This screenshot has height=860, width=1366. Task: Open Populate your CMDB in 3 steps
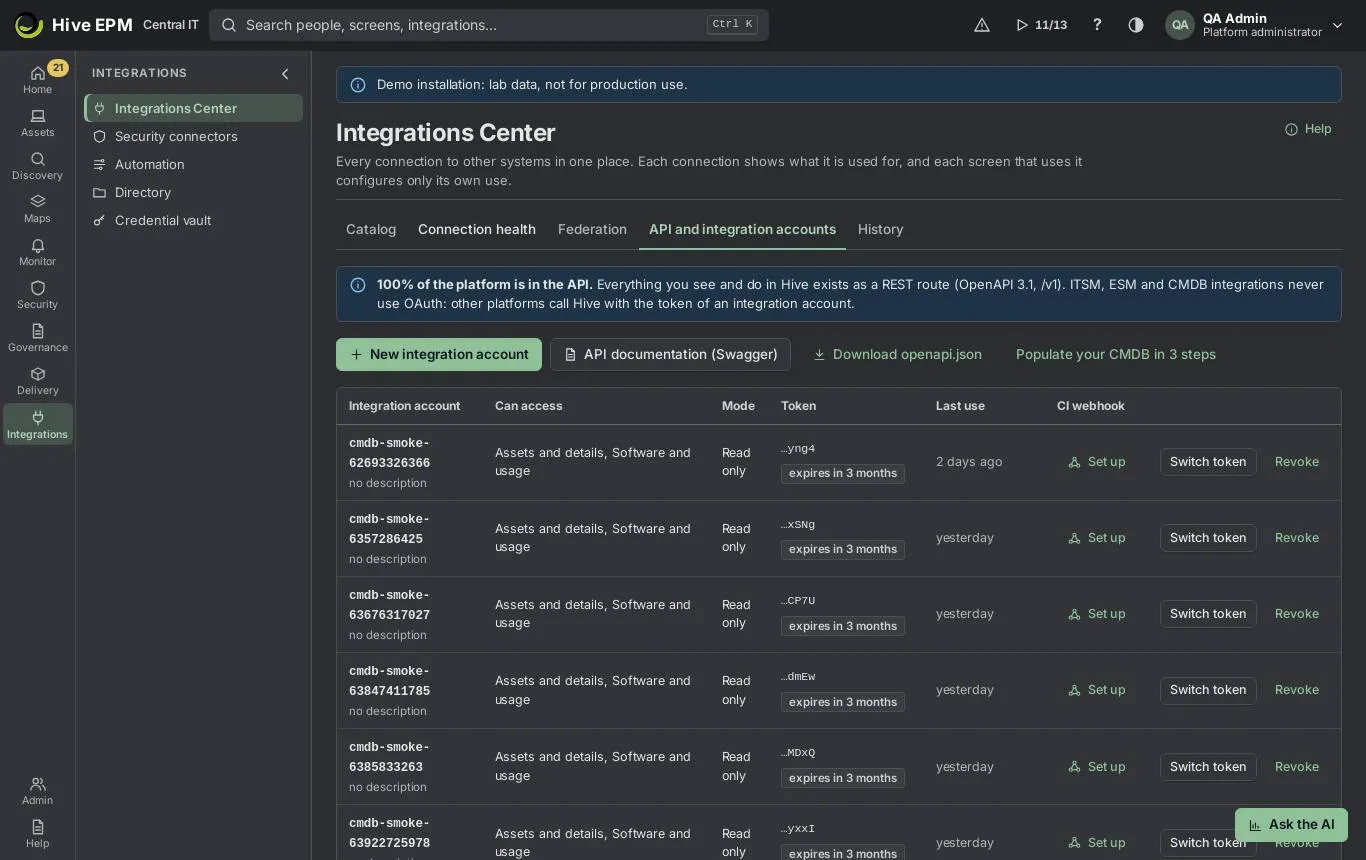[1116, 354]
